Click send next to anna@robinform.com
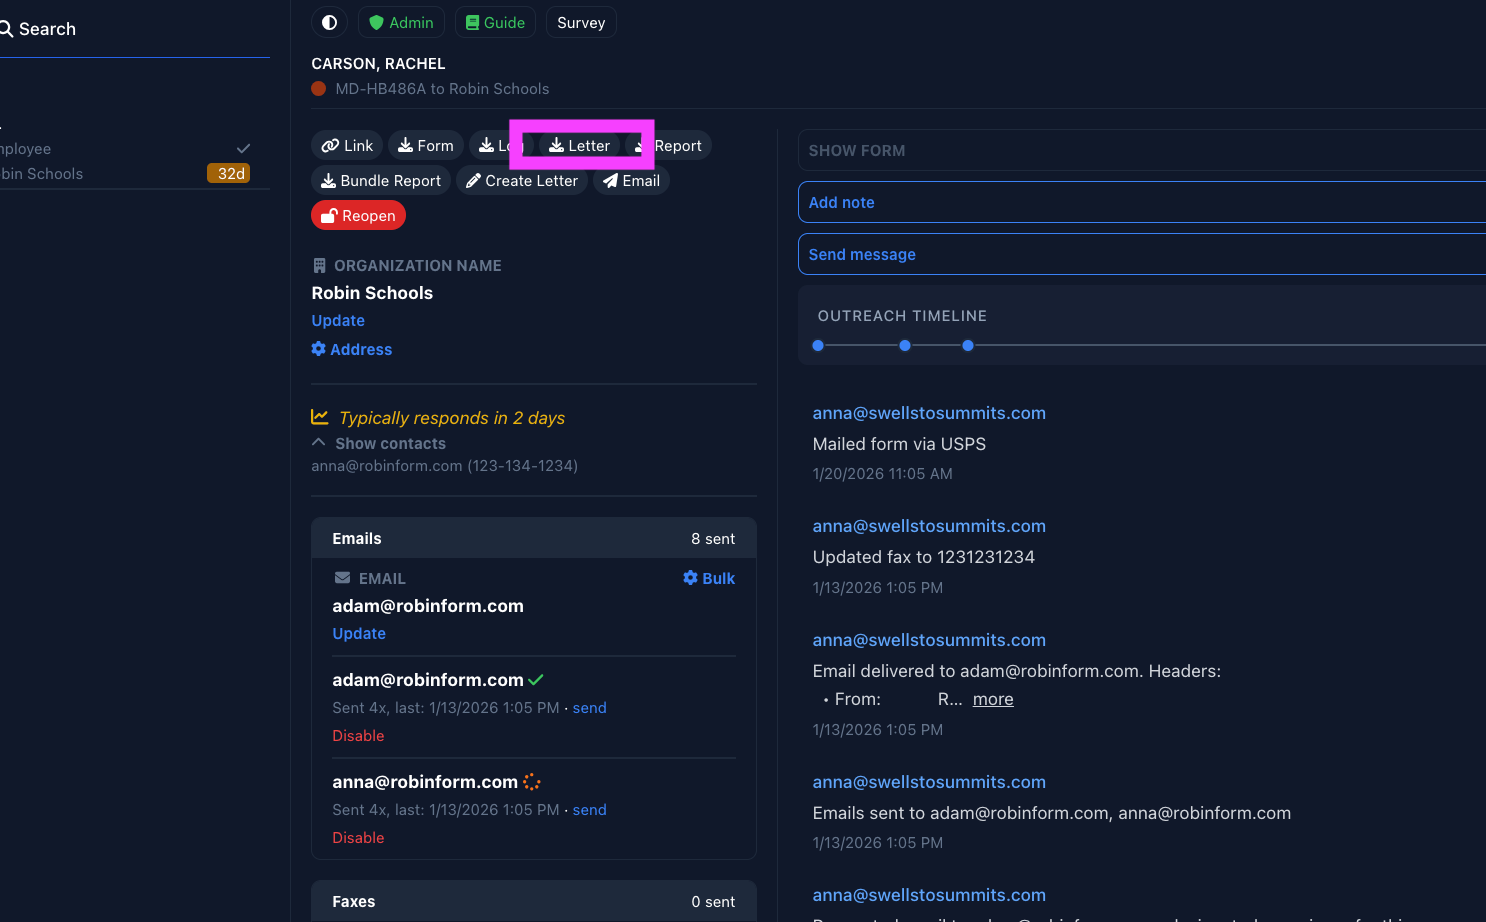The height and width of the screenshot is (922, 1486). tap(589, 809)
